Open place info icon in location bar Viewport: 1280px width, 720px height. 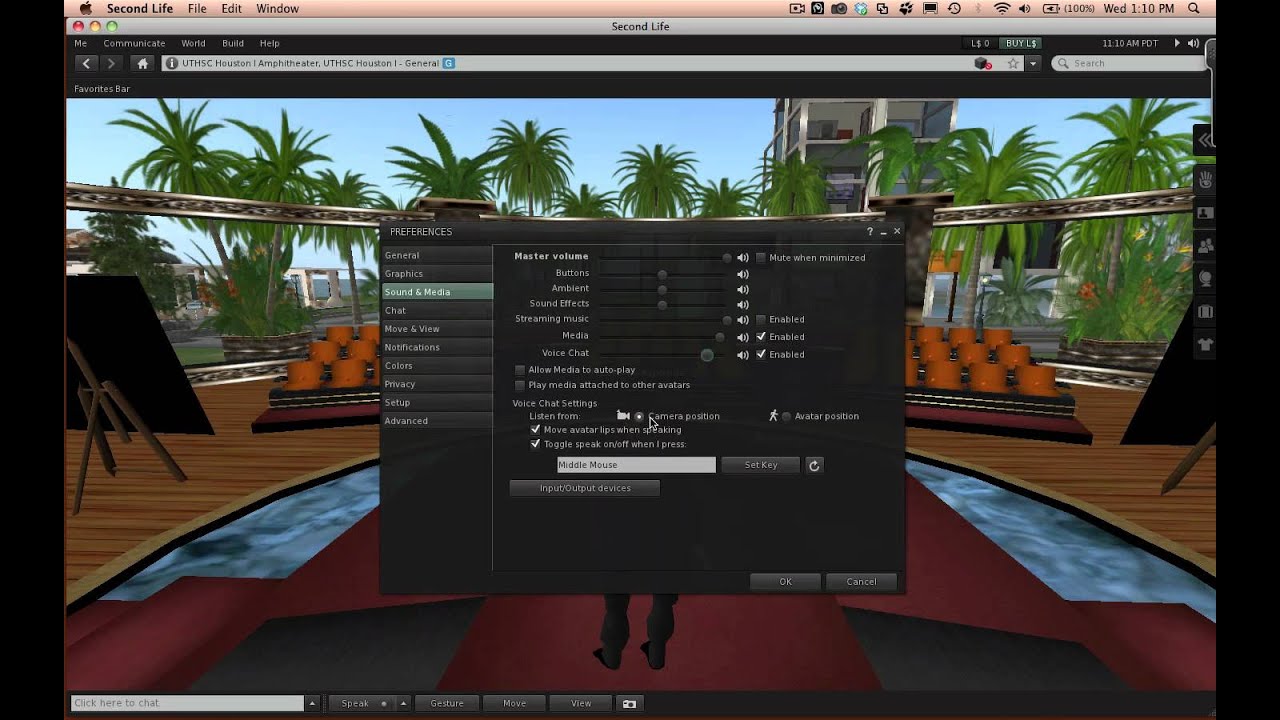(x=172, y=63)
